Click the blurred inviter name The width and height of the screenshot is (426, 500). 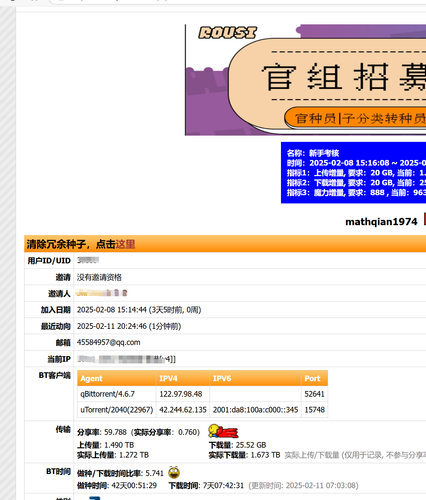pos(102,293)
